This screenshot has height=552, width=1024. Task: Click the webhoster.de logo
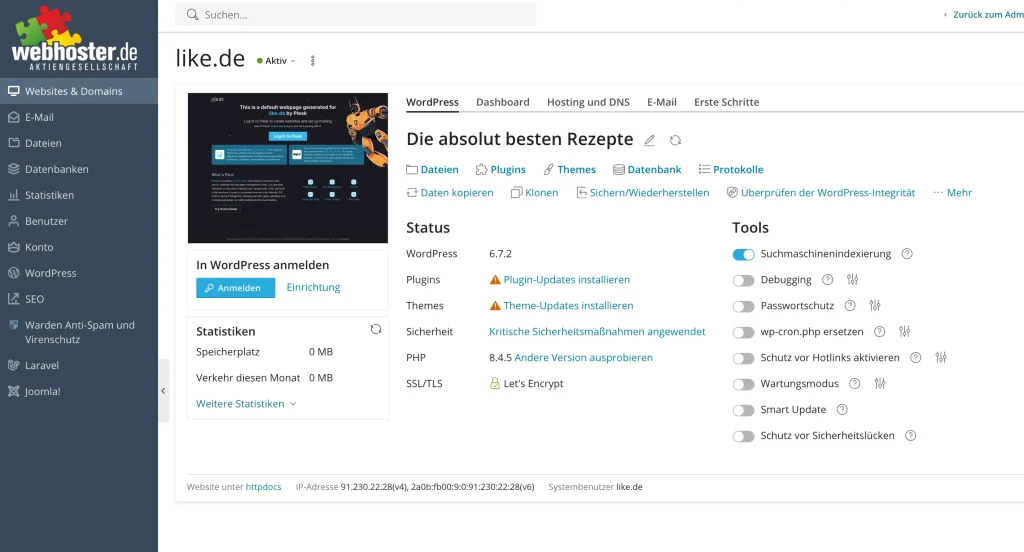tap(74, 39)
